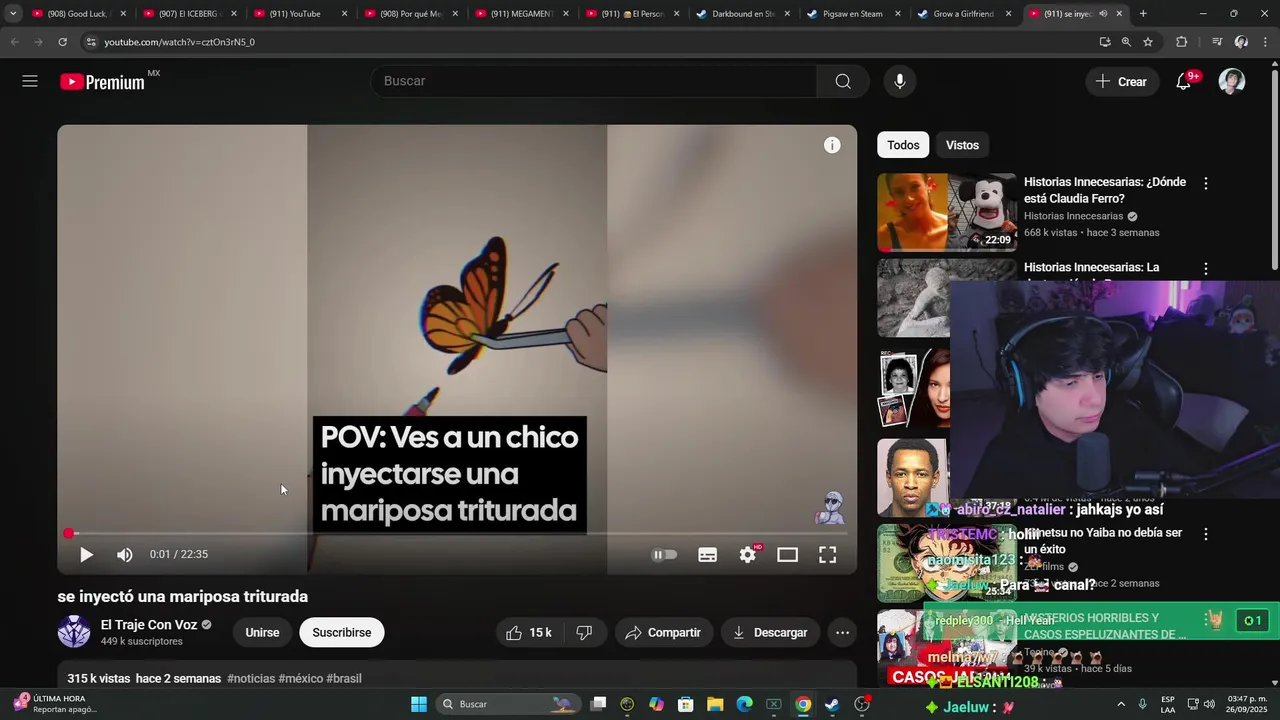Image resolution: width=1280 pixels, height=720 pixels.
Task: Open options for Kimetsu no Yaiba video
Action: click(x=1206, y=535)
